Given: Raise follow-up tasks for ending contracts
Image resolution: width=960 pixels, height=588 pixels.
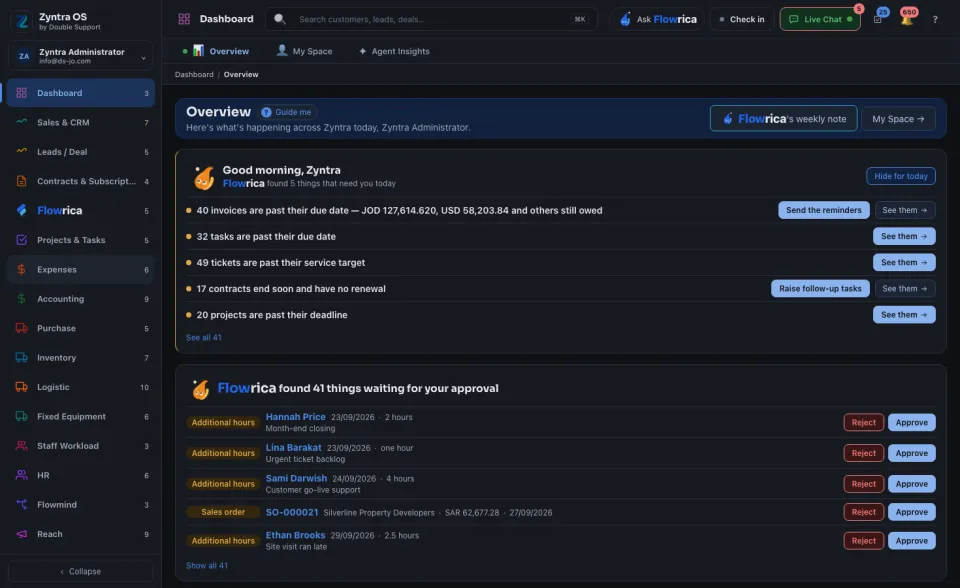Looking at the screenshot, I should [x=820, y=288].
